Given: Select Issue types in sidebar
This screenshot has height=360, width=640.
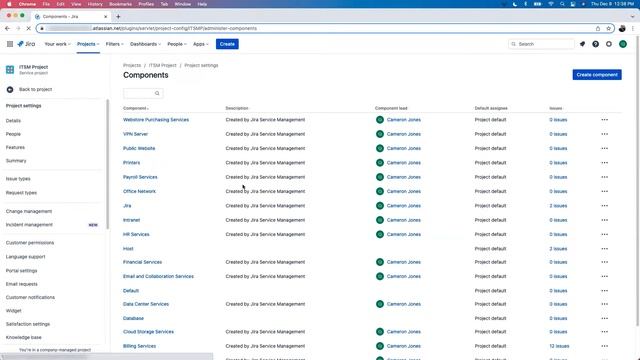Looking at the screenshot, I should coord(18,179).
